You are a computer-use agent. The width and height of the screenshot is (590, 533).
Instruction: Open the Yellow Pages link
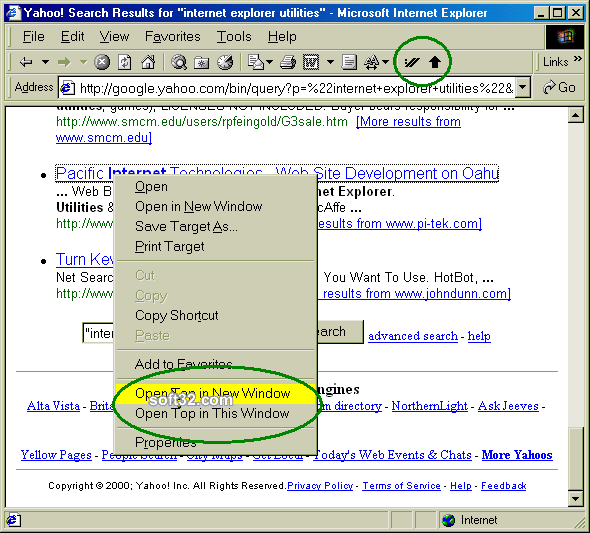pos(56,455)
